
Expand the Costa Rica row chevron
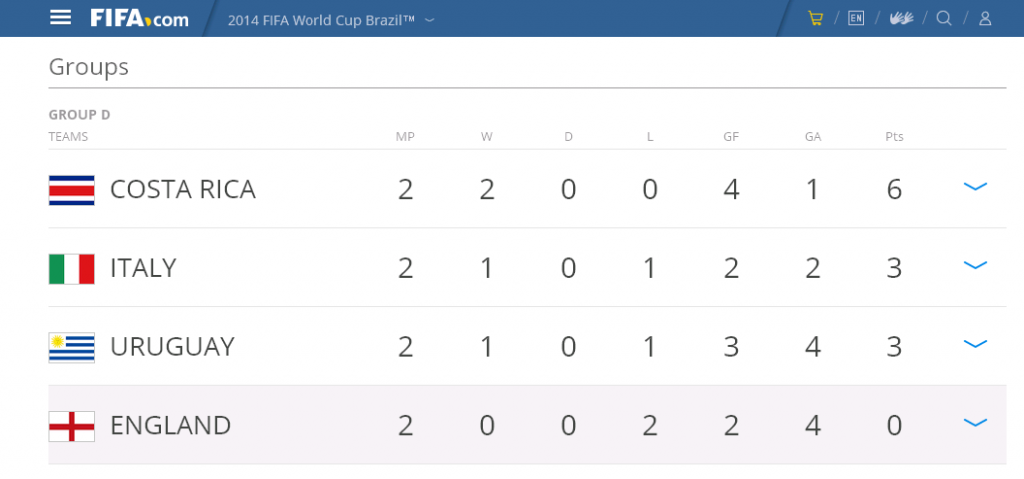click(x=975, y=186)
